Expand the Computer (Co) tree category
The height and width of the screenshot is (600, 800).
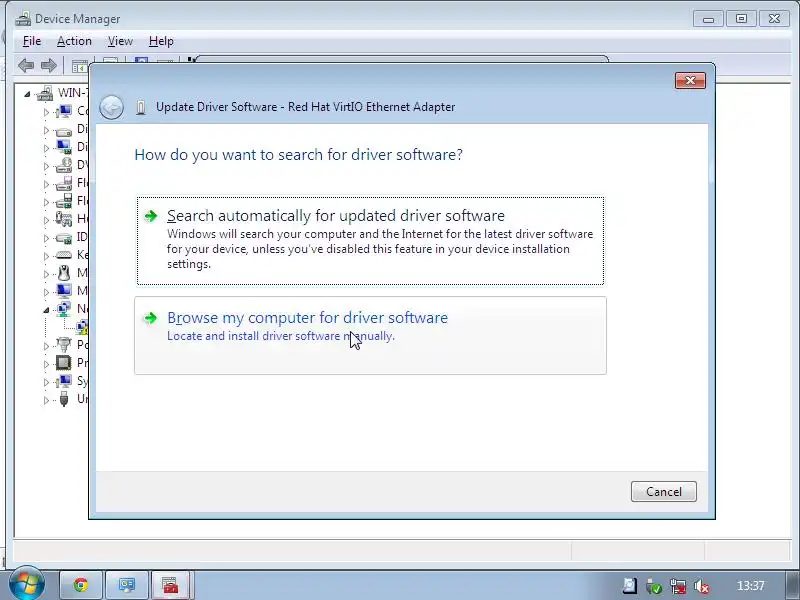46,112
